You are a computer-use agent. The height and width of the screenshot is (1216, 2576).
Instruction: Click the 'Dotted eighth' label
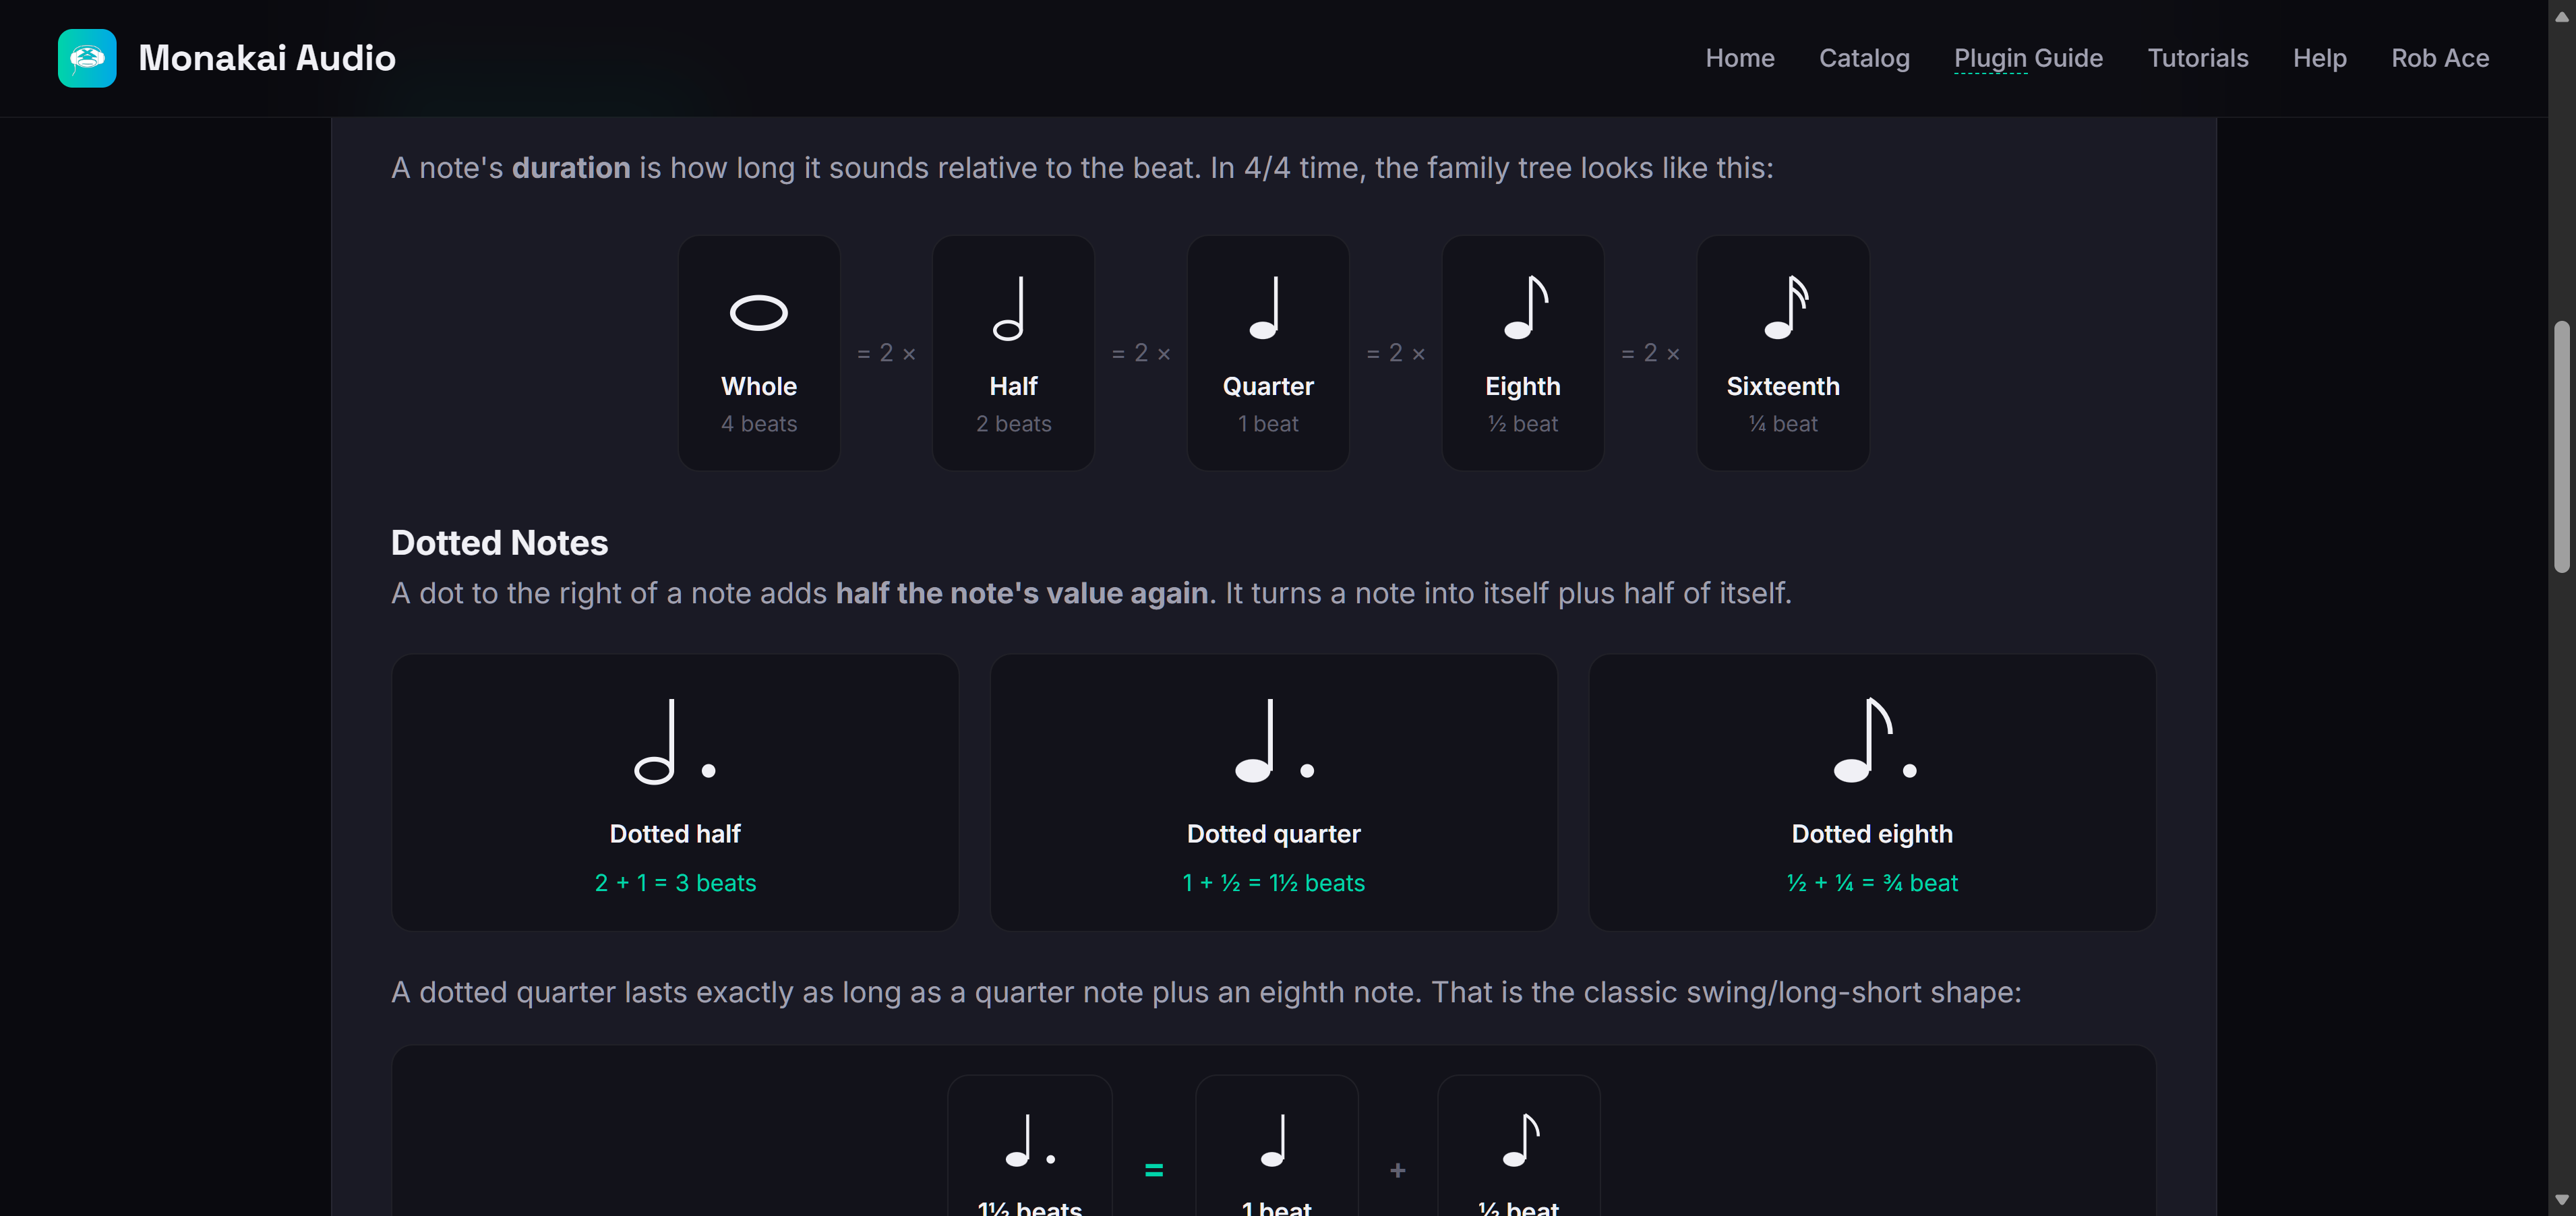[x=1872, y=834]
